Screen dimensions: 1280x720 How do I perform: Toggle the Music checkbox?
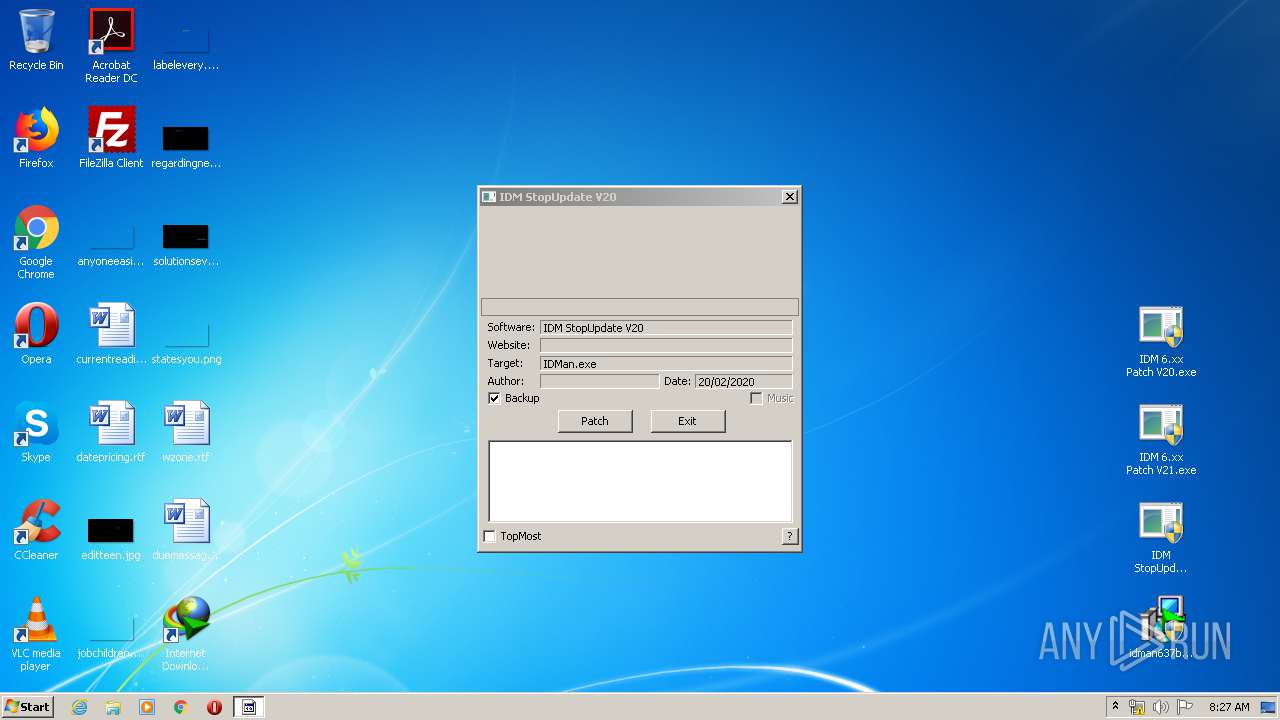[756, 398]
